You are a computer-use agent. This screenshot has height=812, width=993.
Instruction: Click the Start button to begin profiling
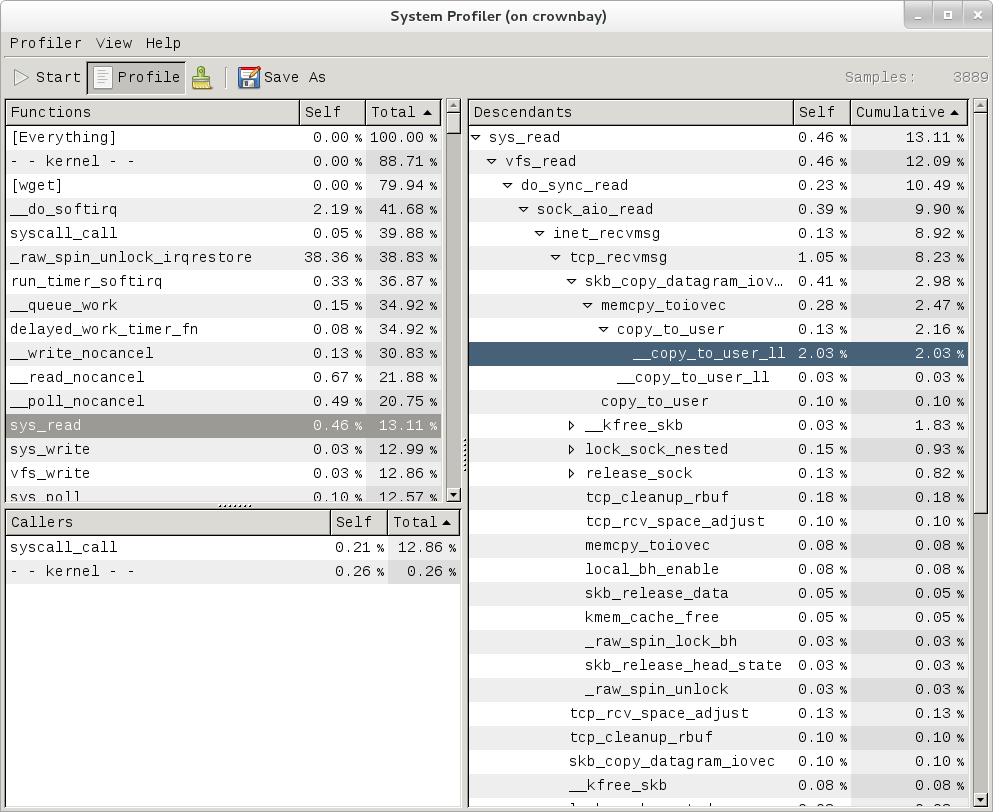47,77
